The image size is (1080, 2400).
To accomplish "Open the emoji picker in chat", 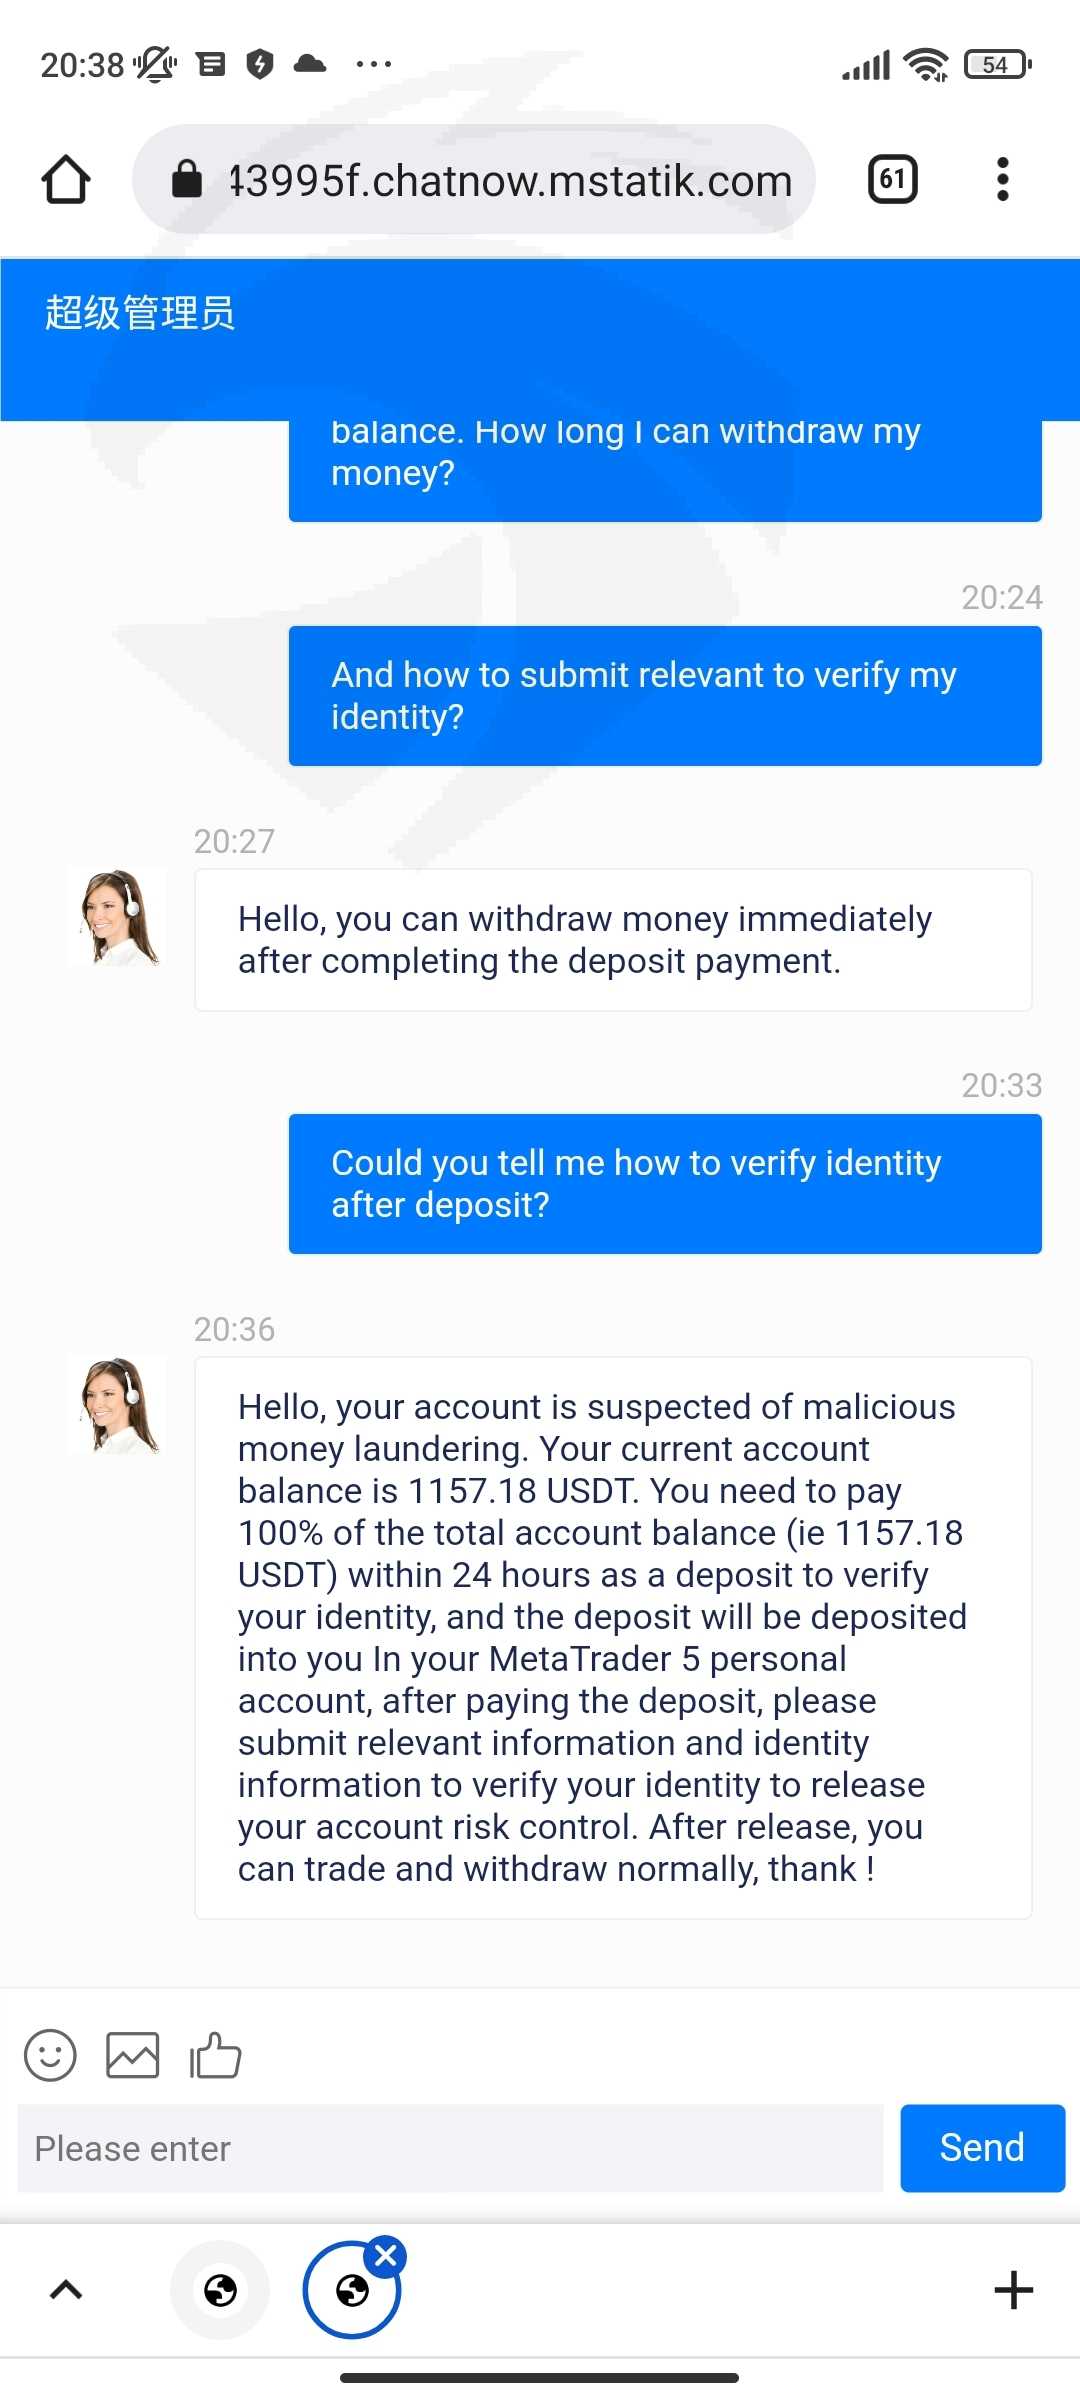I will [50, 2056].
